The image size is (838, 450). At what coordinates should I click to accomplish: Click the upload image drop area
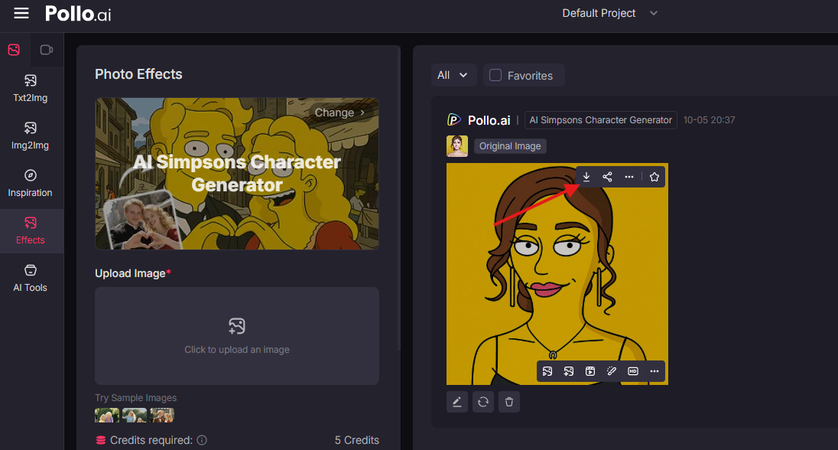point(237,335)
